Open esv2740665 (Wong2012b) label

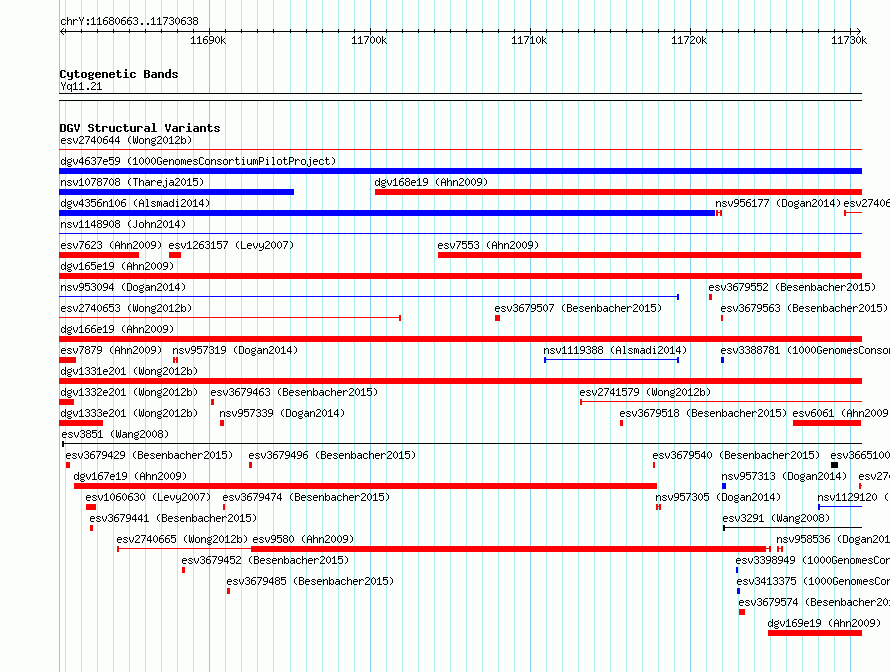pos(182,539)
